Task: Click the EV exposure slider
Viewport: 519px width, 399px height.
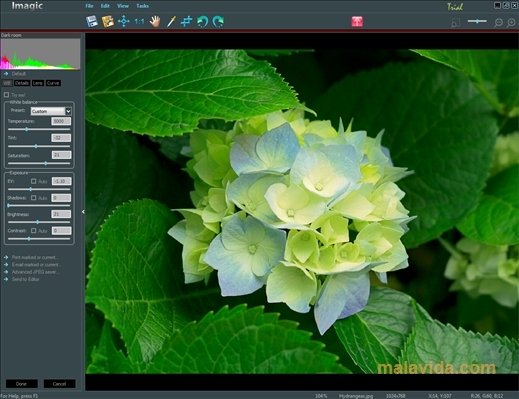Action: (x=39, y=189)
